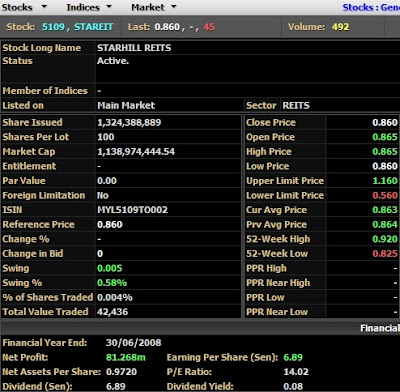400x392 pixels.
Task: Select stock code 5109
Action: coord(53,27)
